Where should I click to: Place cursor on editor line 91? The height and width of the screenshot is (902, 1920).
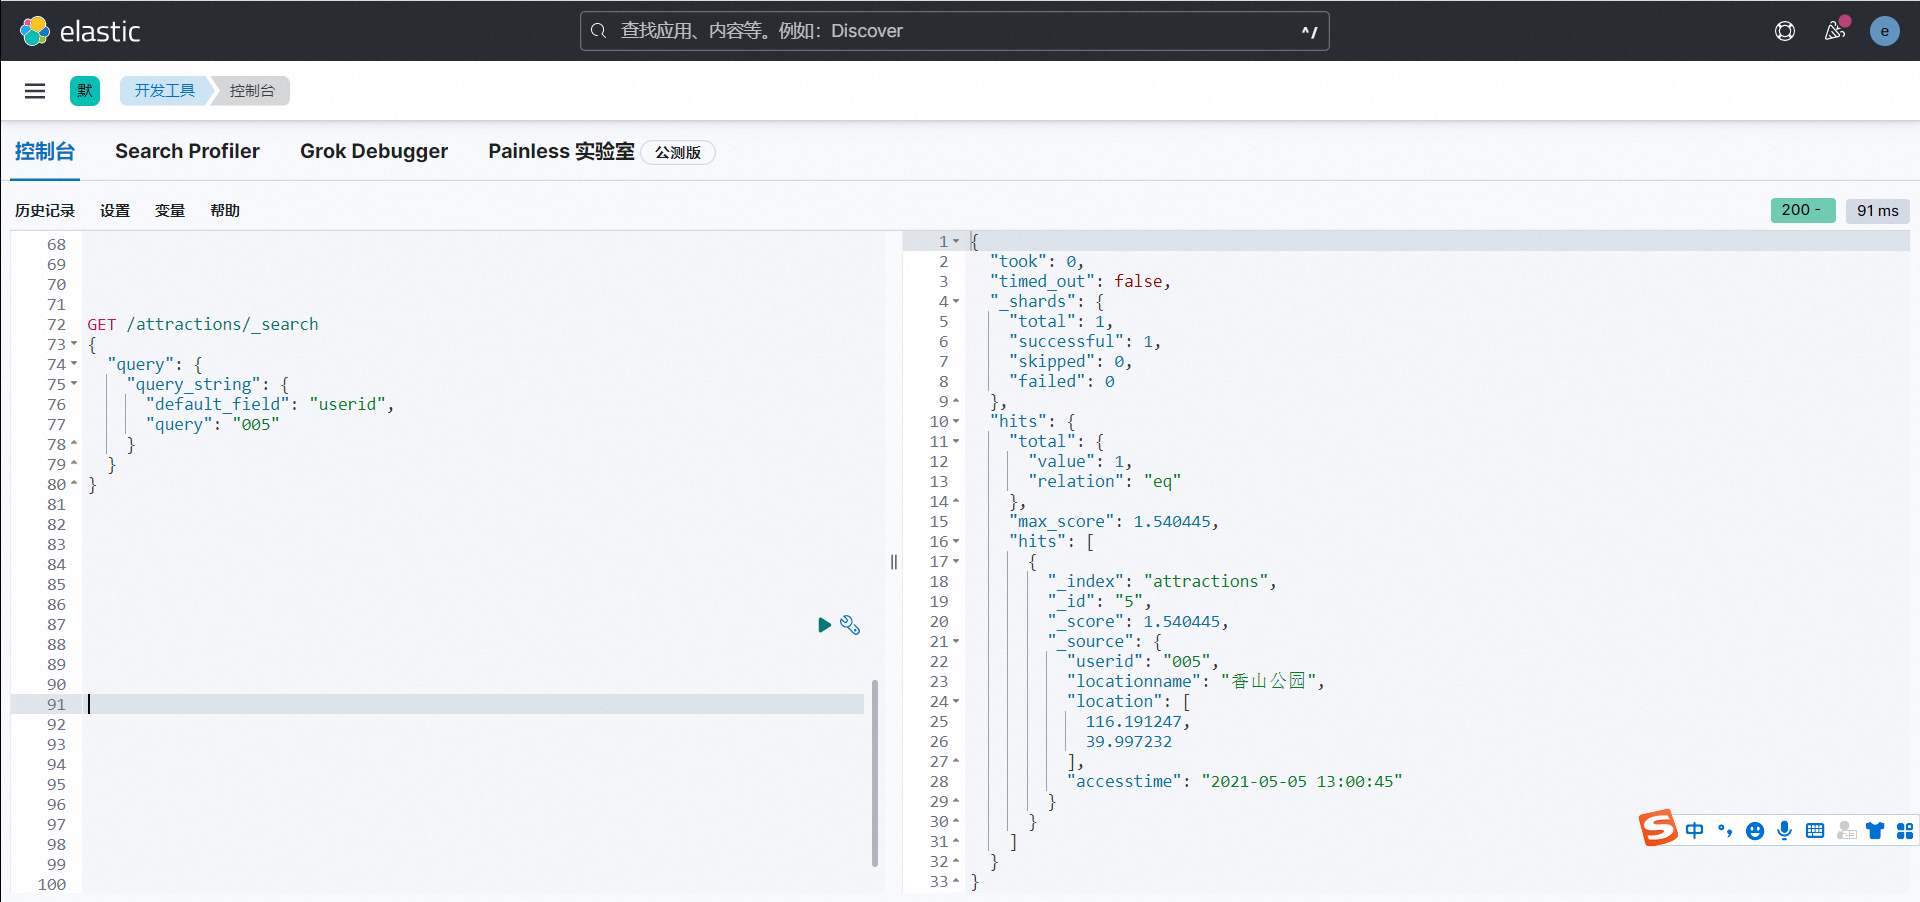(475, 704)
